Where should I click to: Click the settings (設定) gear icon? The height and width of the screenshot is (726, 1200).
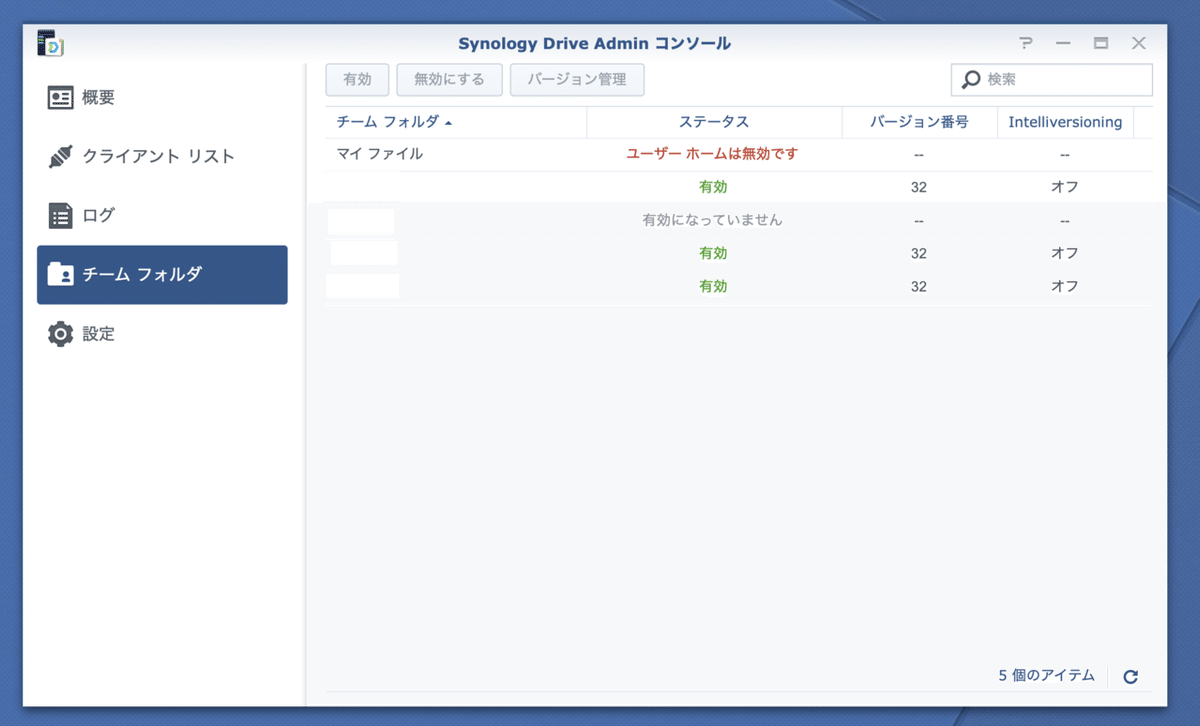pyautogui.click(x=61, y=334)
